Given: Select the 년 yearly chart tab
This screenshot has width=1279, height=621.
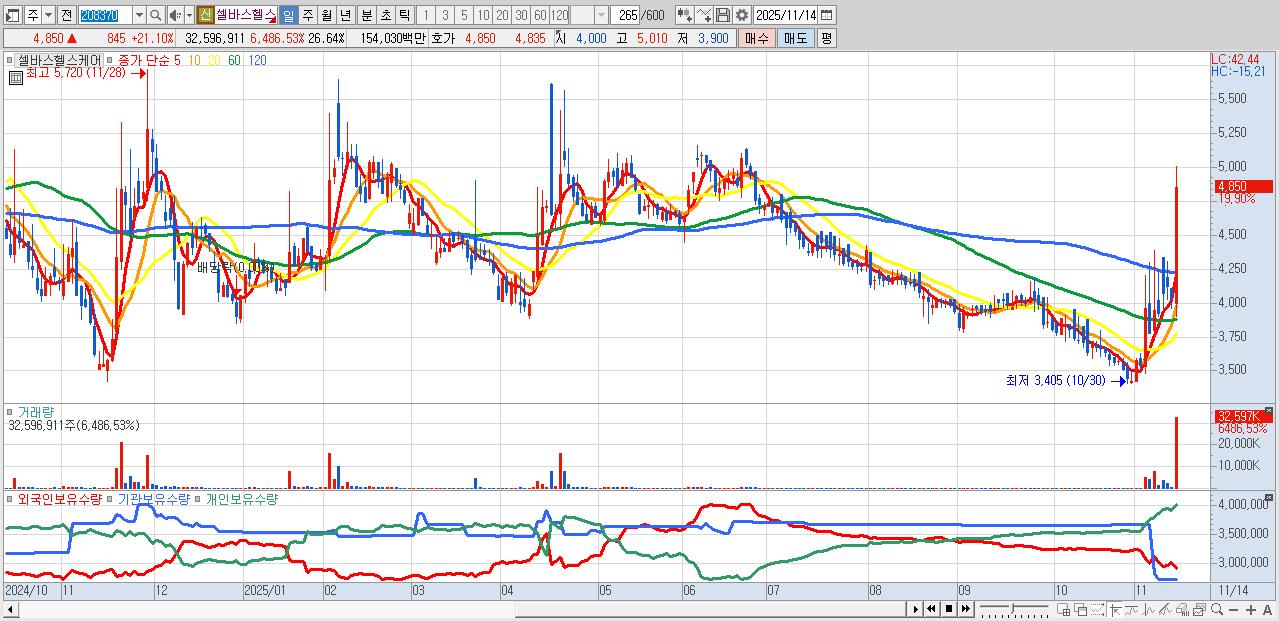Looking at the screenshot, I should pyautogui.click(x=345, y=15).
